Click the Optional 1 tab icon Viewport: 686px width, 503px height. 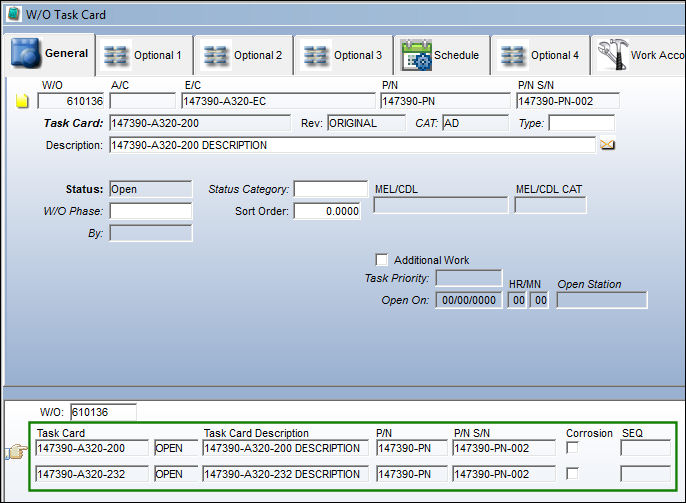point(116,56)
